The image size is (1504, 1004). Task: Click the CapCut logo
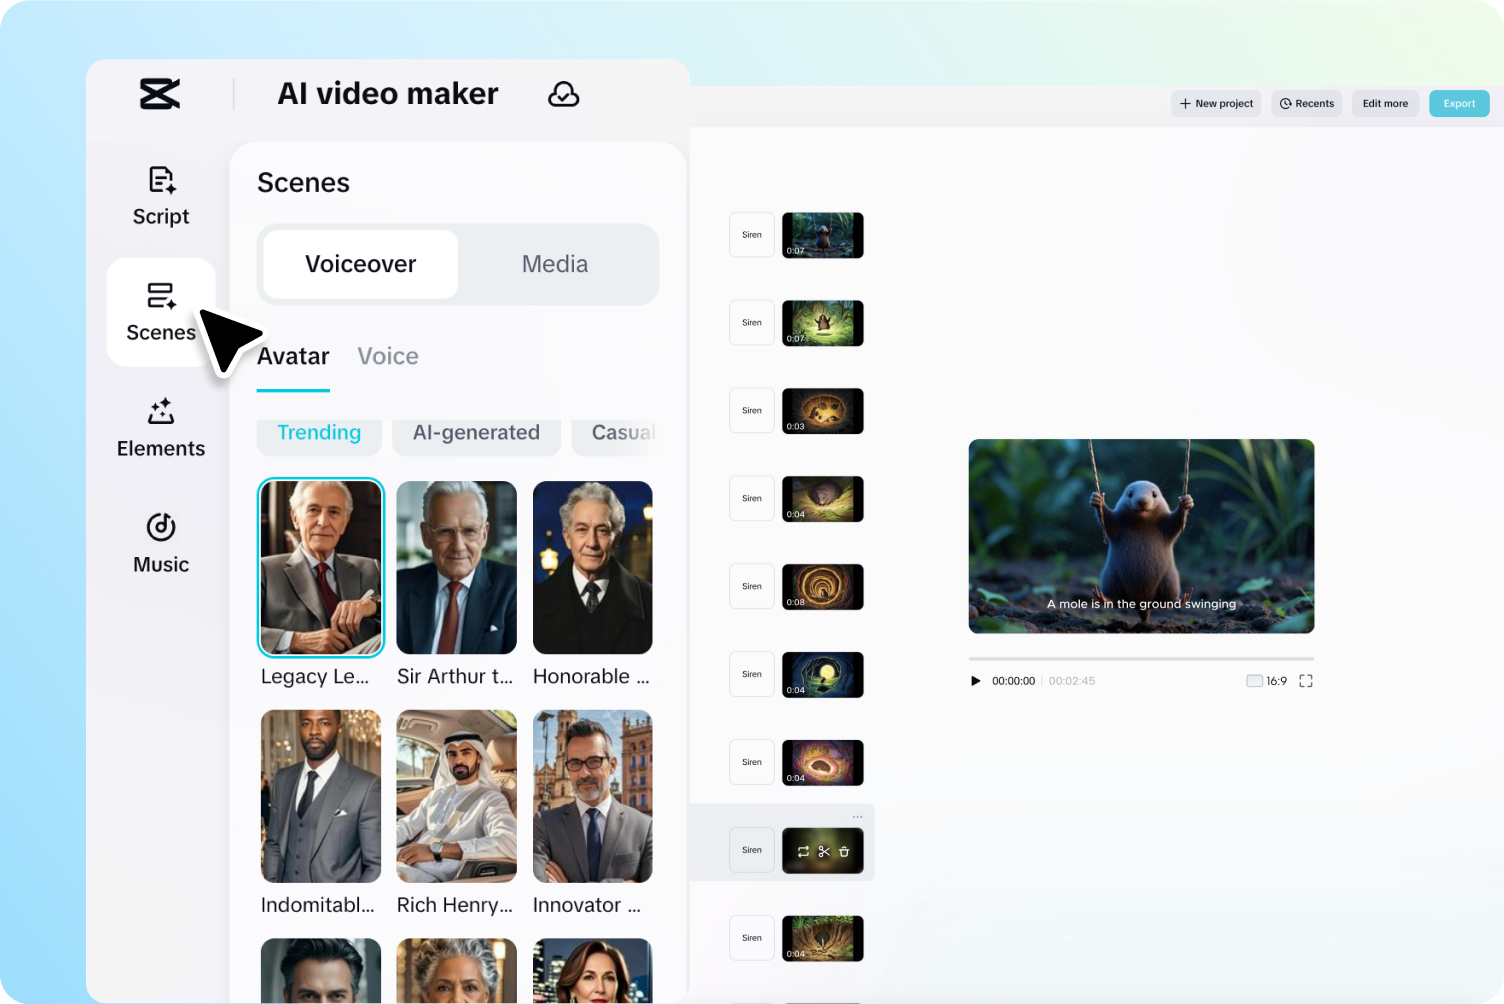tap(160, 93)
